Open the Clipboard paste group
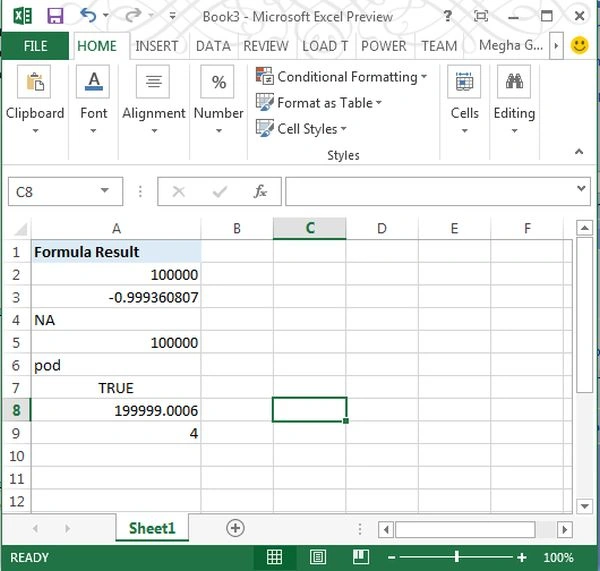600x571 pixels. (x=34, y=82)
